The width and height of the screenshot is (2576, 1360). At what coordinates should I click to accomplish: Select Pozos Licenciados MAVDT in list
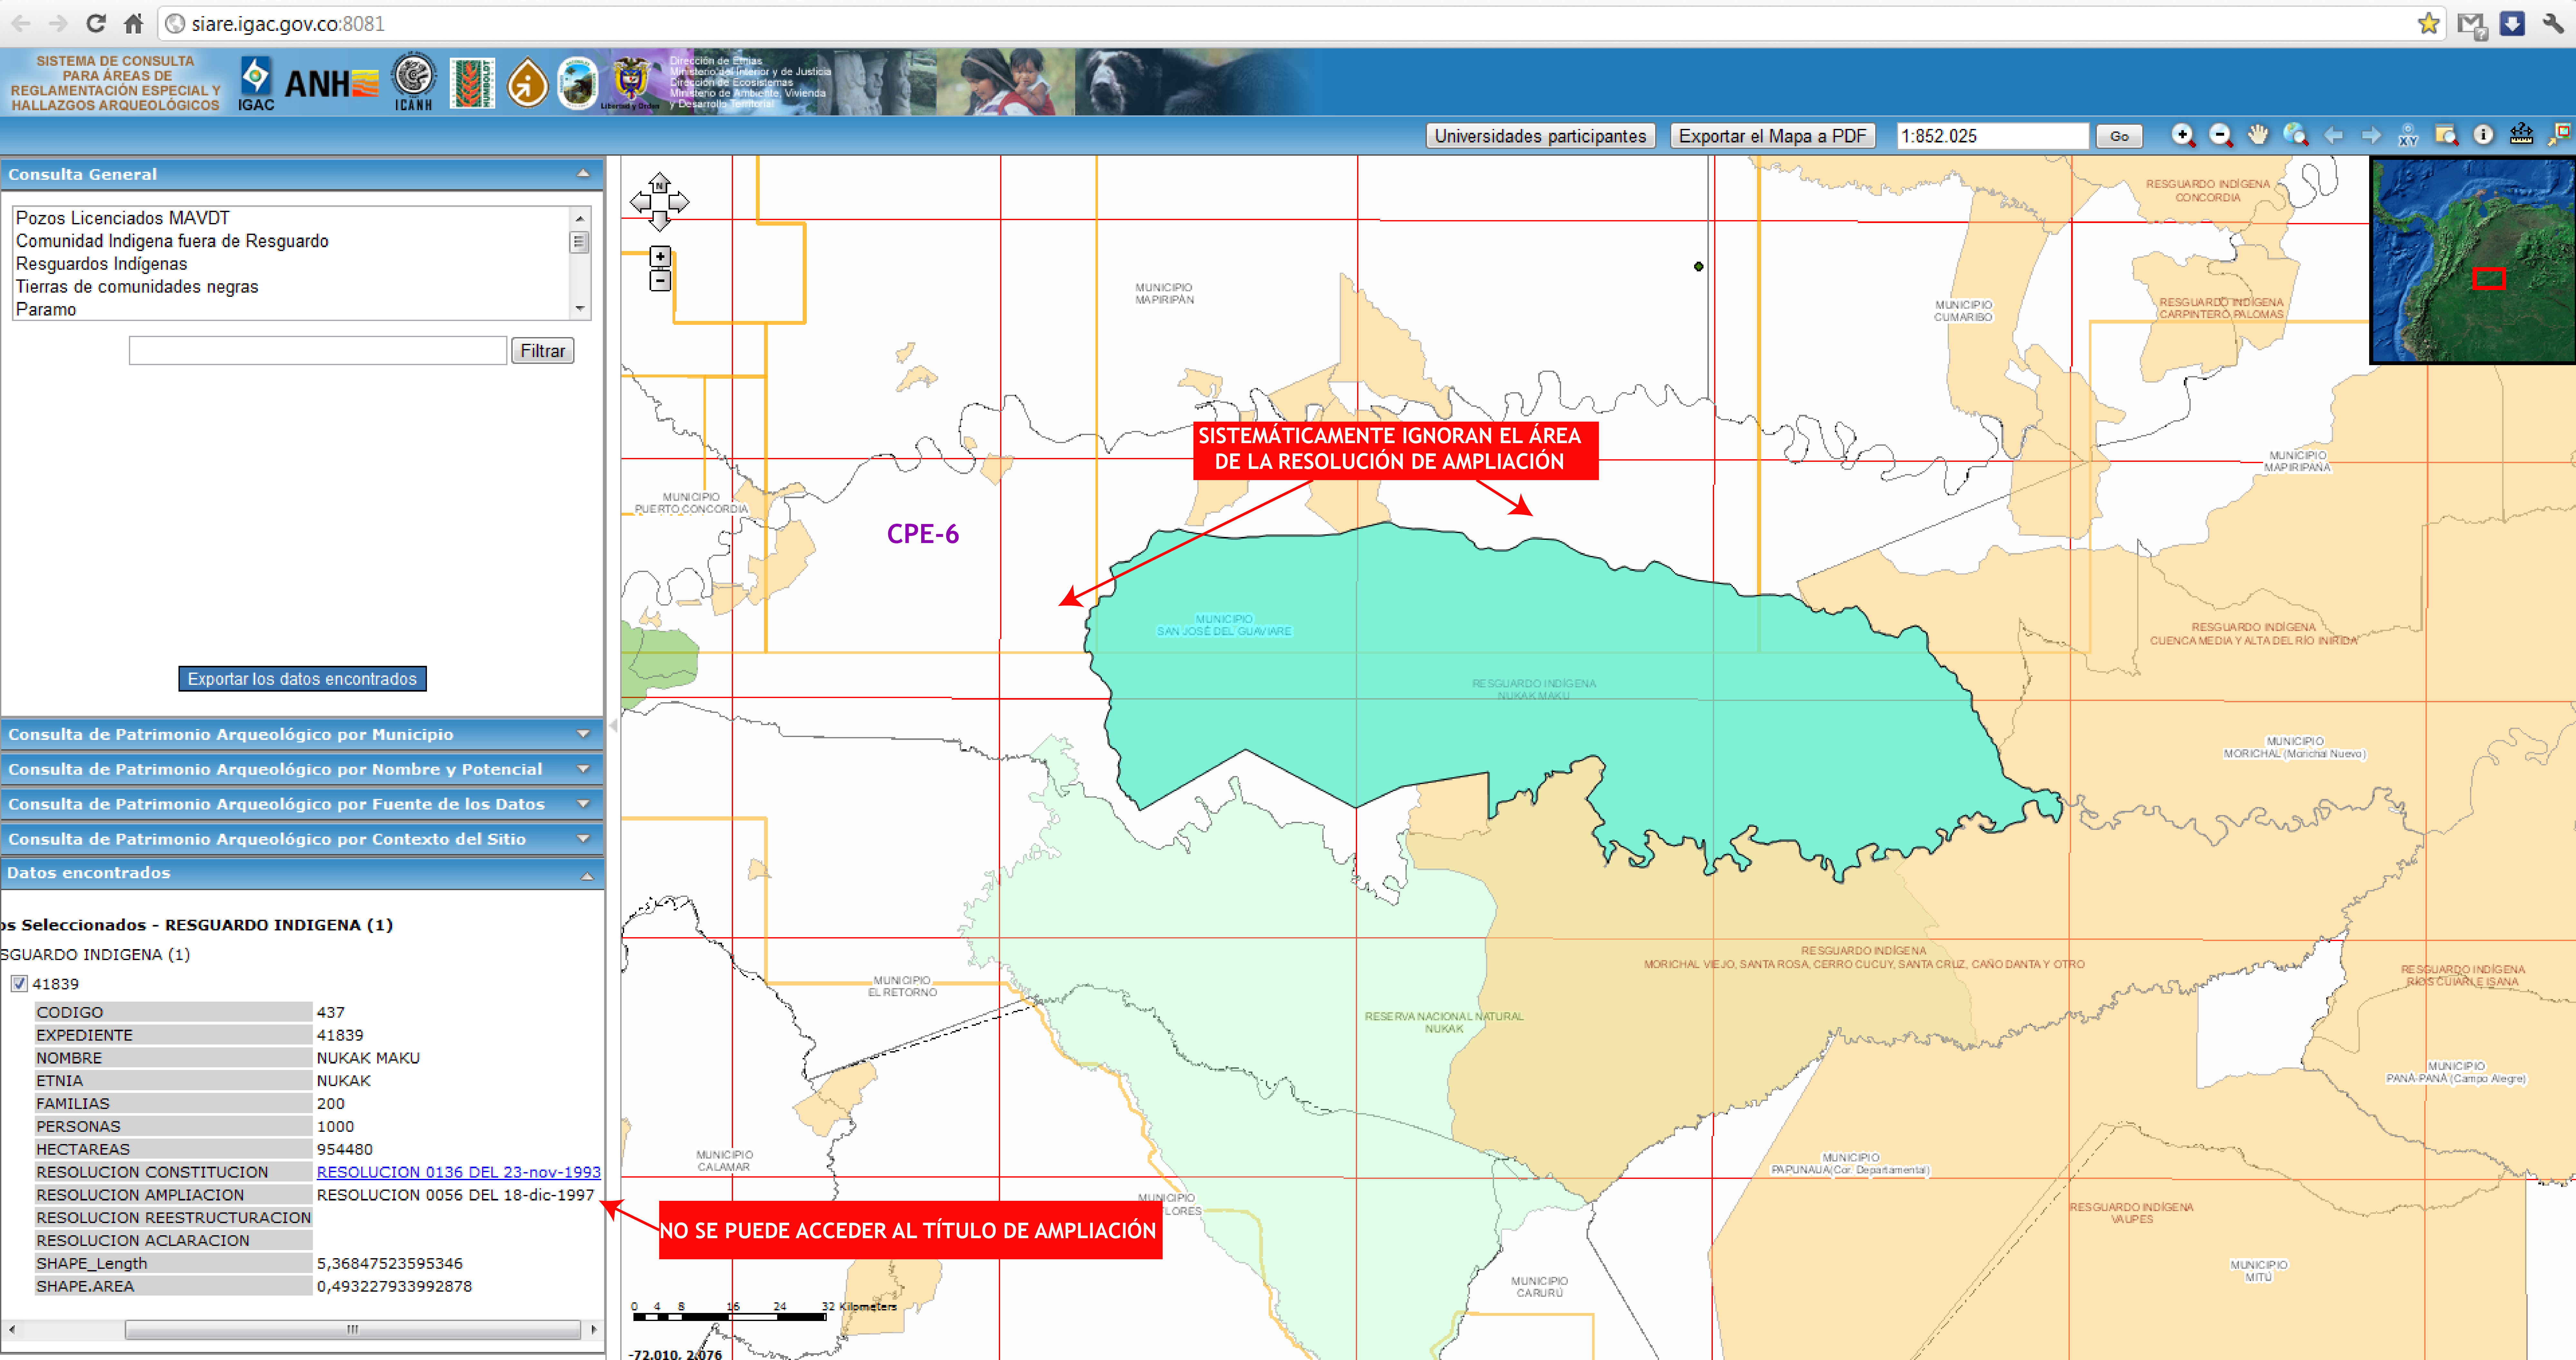pos(123,218)
